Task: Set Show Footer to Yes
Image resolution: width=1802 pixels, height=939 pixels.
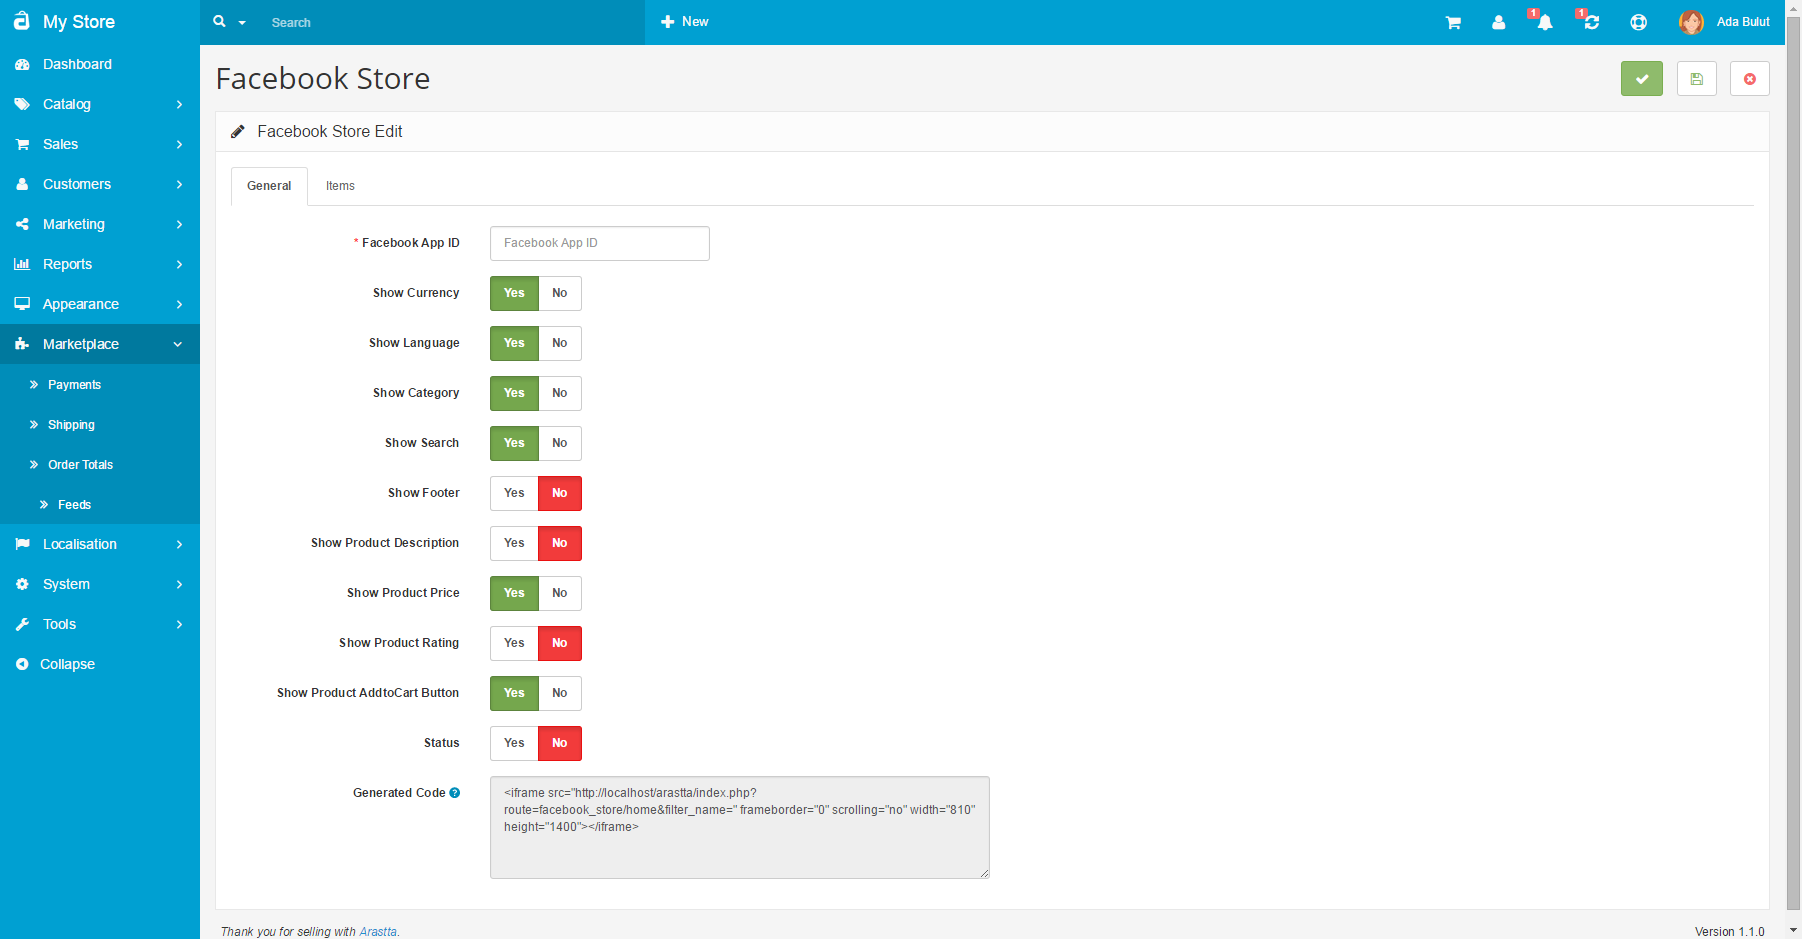Action: pos(514,493)
